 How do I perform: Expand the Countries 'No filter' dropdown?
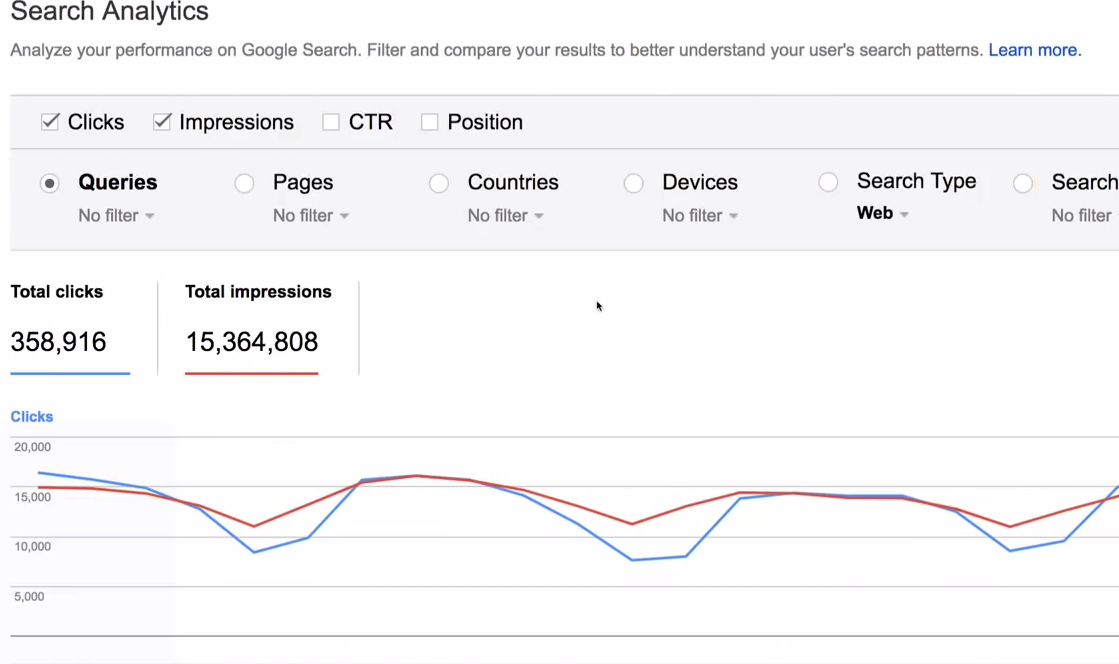click(505, 216)
